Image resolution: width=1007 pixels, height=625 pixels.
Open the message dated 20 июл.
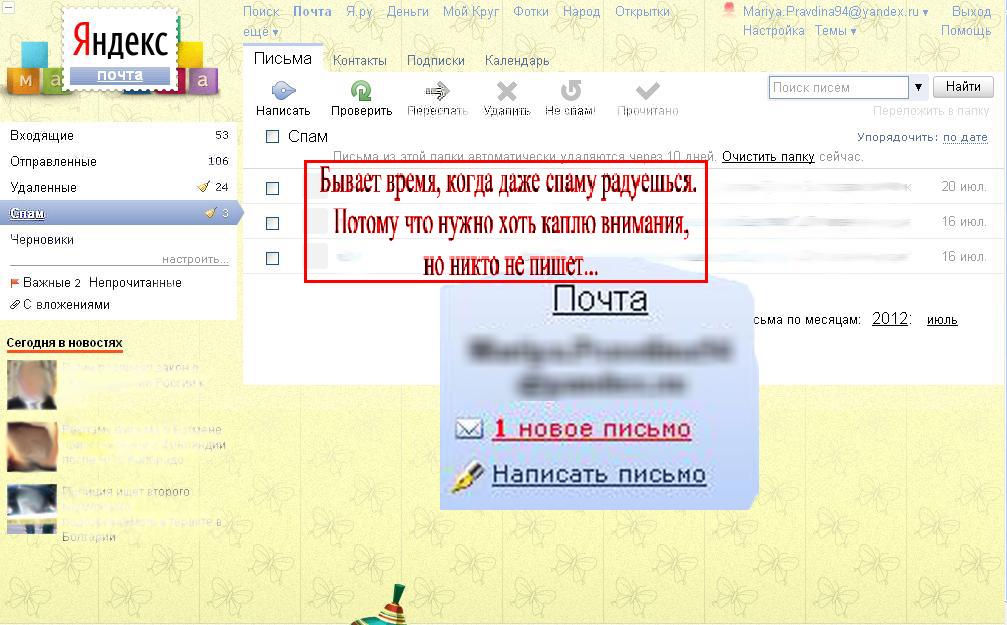click(x=625, y=188)
